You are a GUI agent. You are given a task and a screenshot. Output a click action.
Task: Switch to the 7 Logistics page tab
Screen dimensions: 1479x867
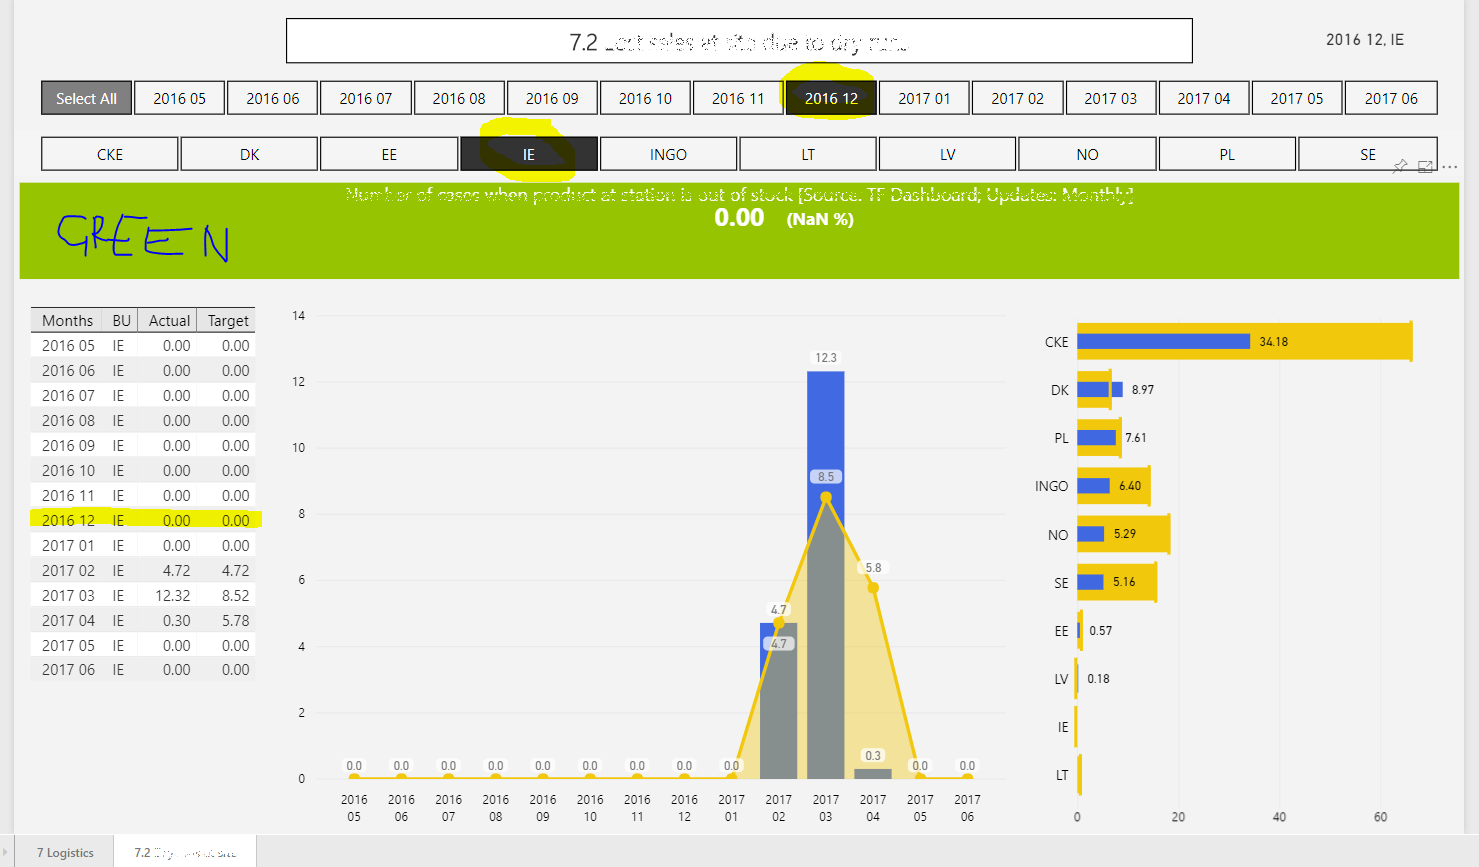(65, 852)
